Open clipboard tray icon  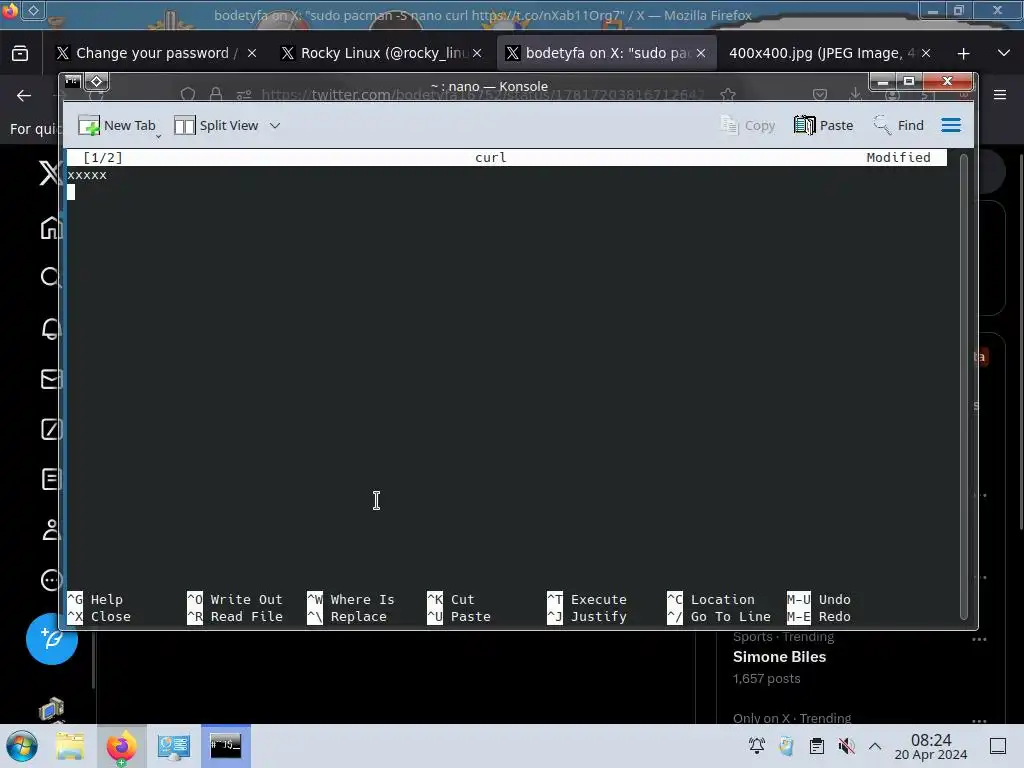click(816, 746)
